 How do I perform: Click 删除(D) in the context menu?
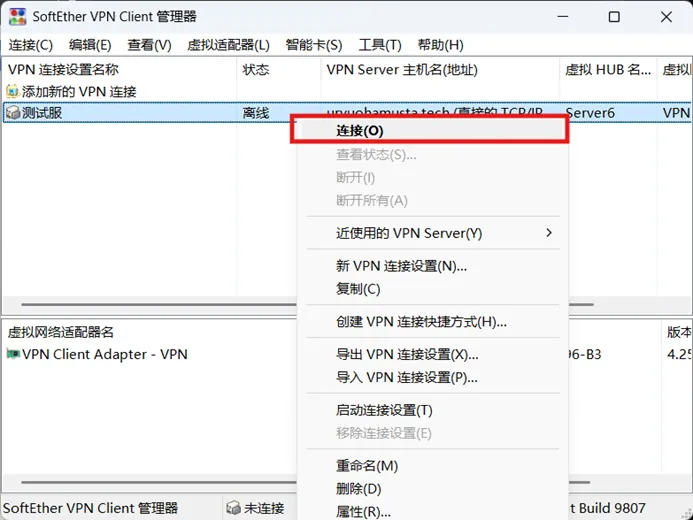pos(359,489)
